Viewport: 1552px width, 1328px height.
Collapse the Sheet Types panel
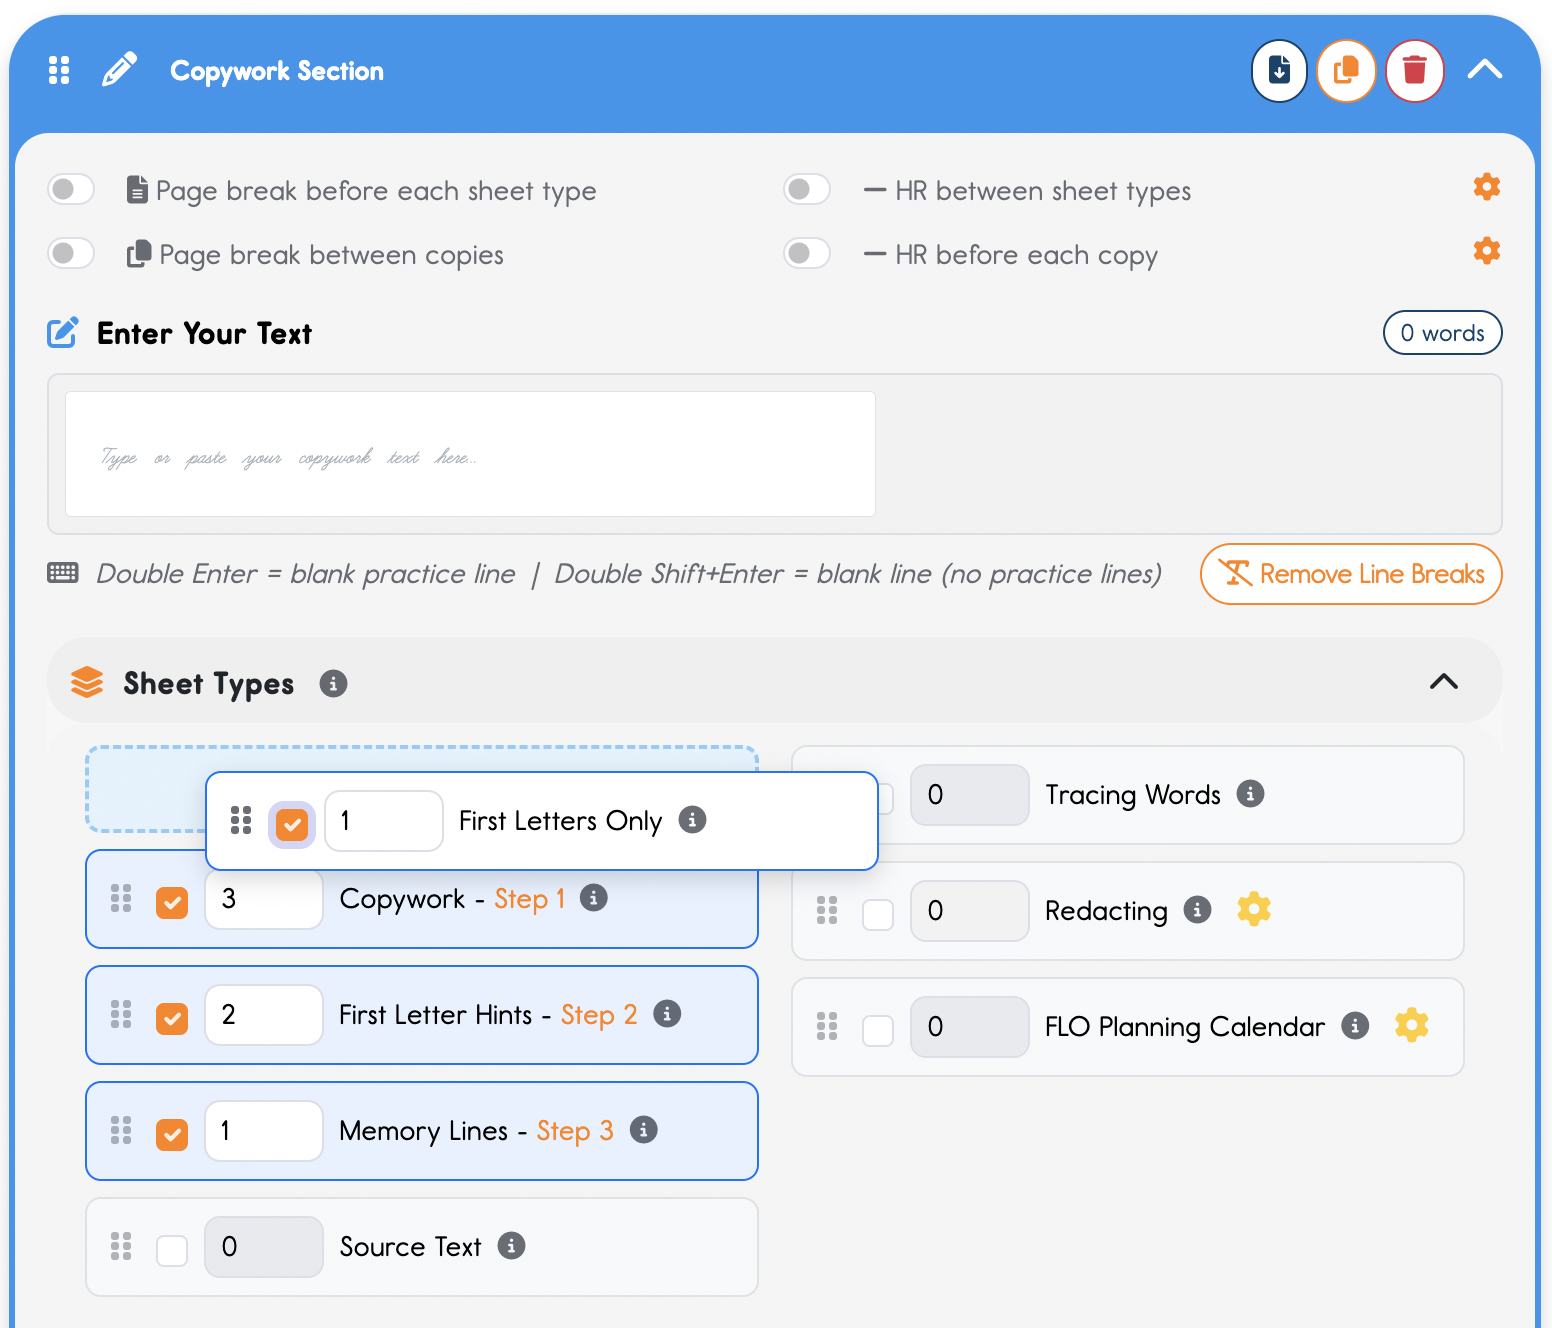click(1443, 682)
